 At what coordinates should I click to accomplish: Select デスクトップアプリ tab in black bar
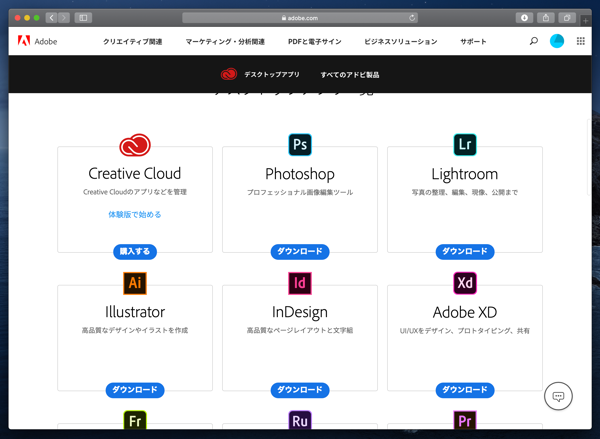click(x=272, y=74)
